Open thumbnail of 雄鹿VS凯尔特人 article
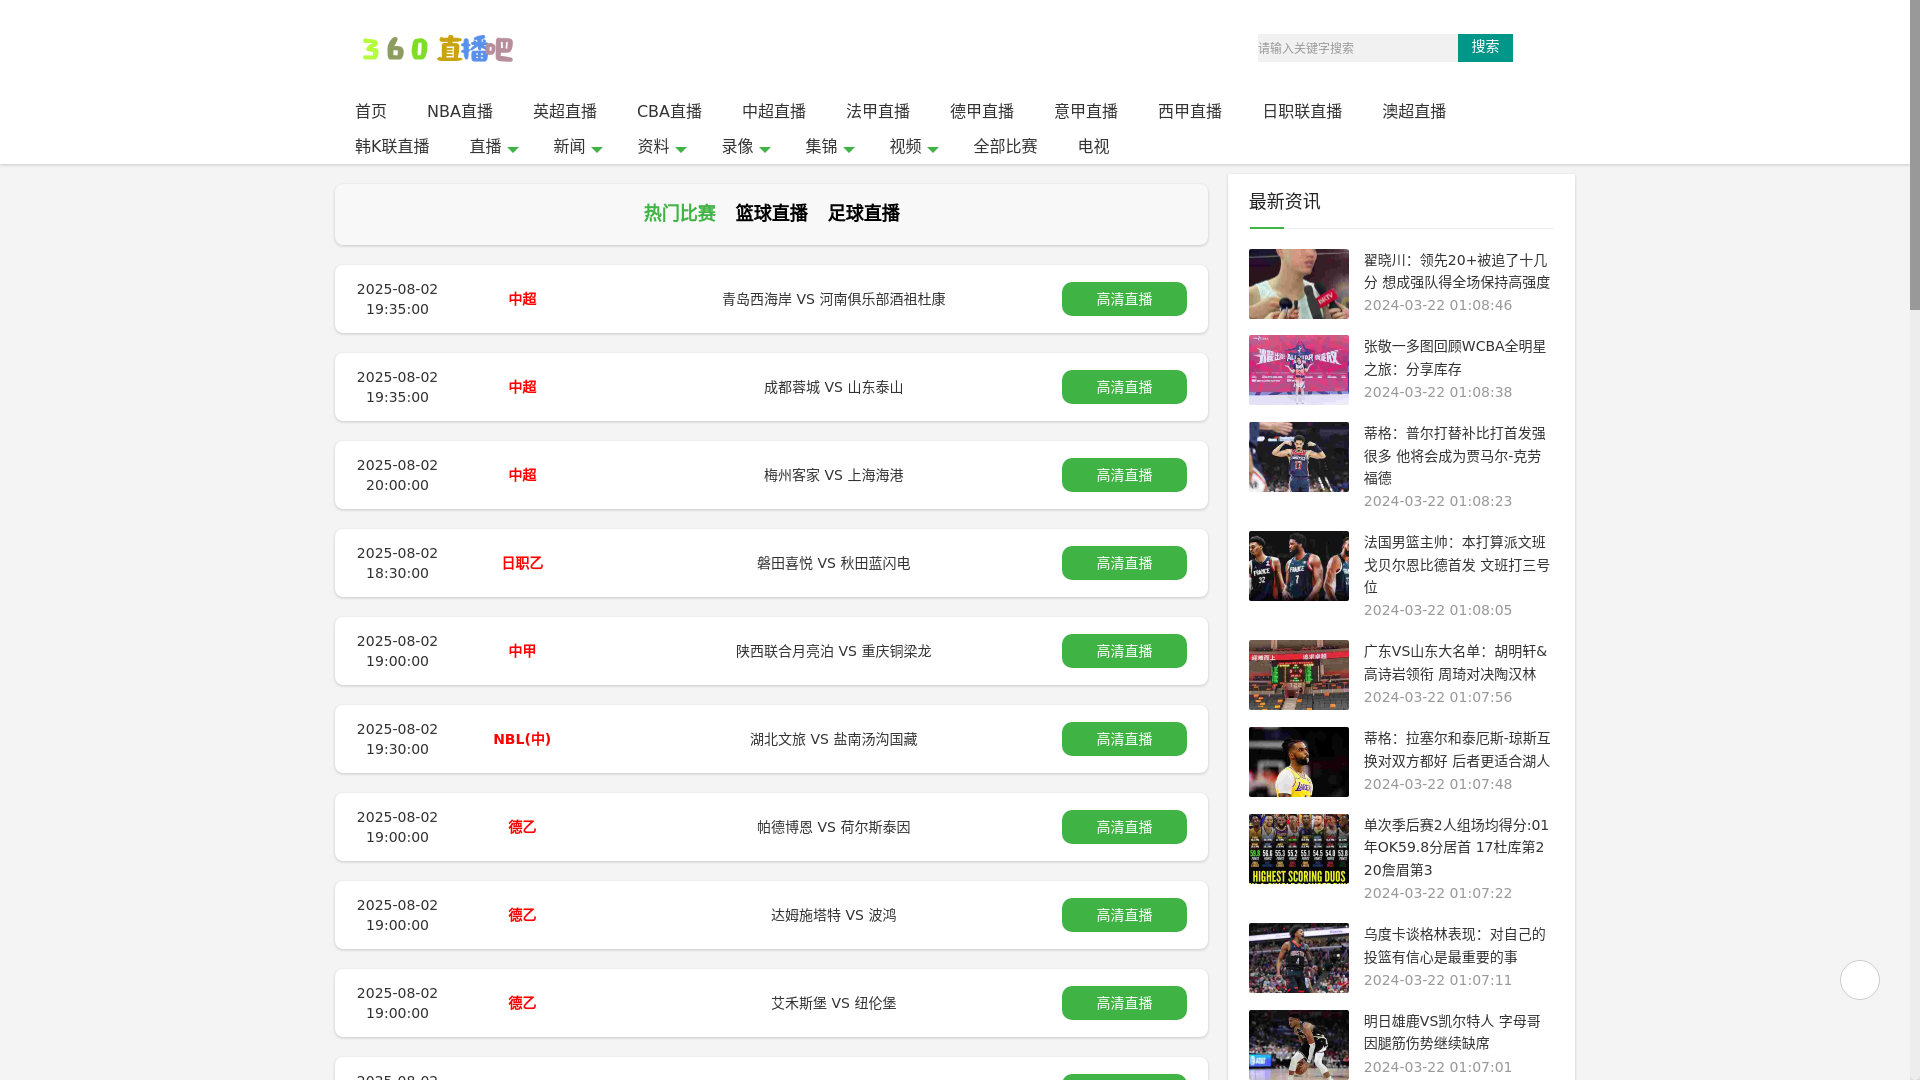Image resolution: width=1920 pixels, height=1080 pixels. (x=1298, y=1045)
